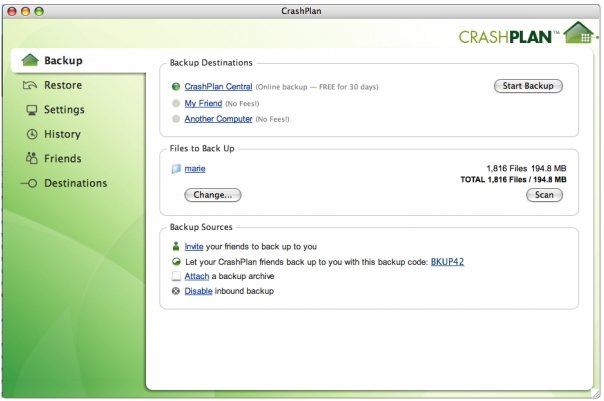Screen dimensions: 604x401
Task: Click the disable icon beside Disable inbound backup
Action: click(176, 291)
